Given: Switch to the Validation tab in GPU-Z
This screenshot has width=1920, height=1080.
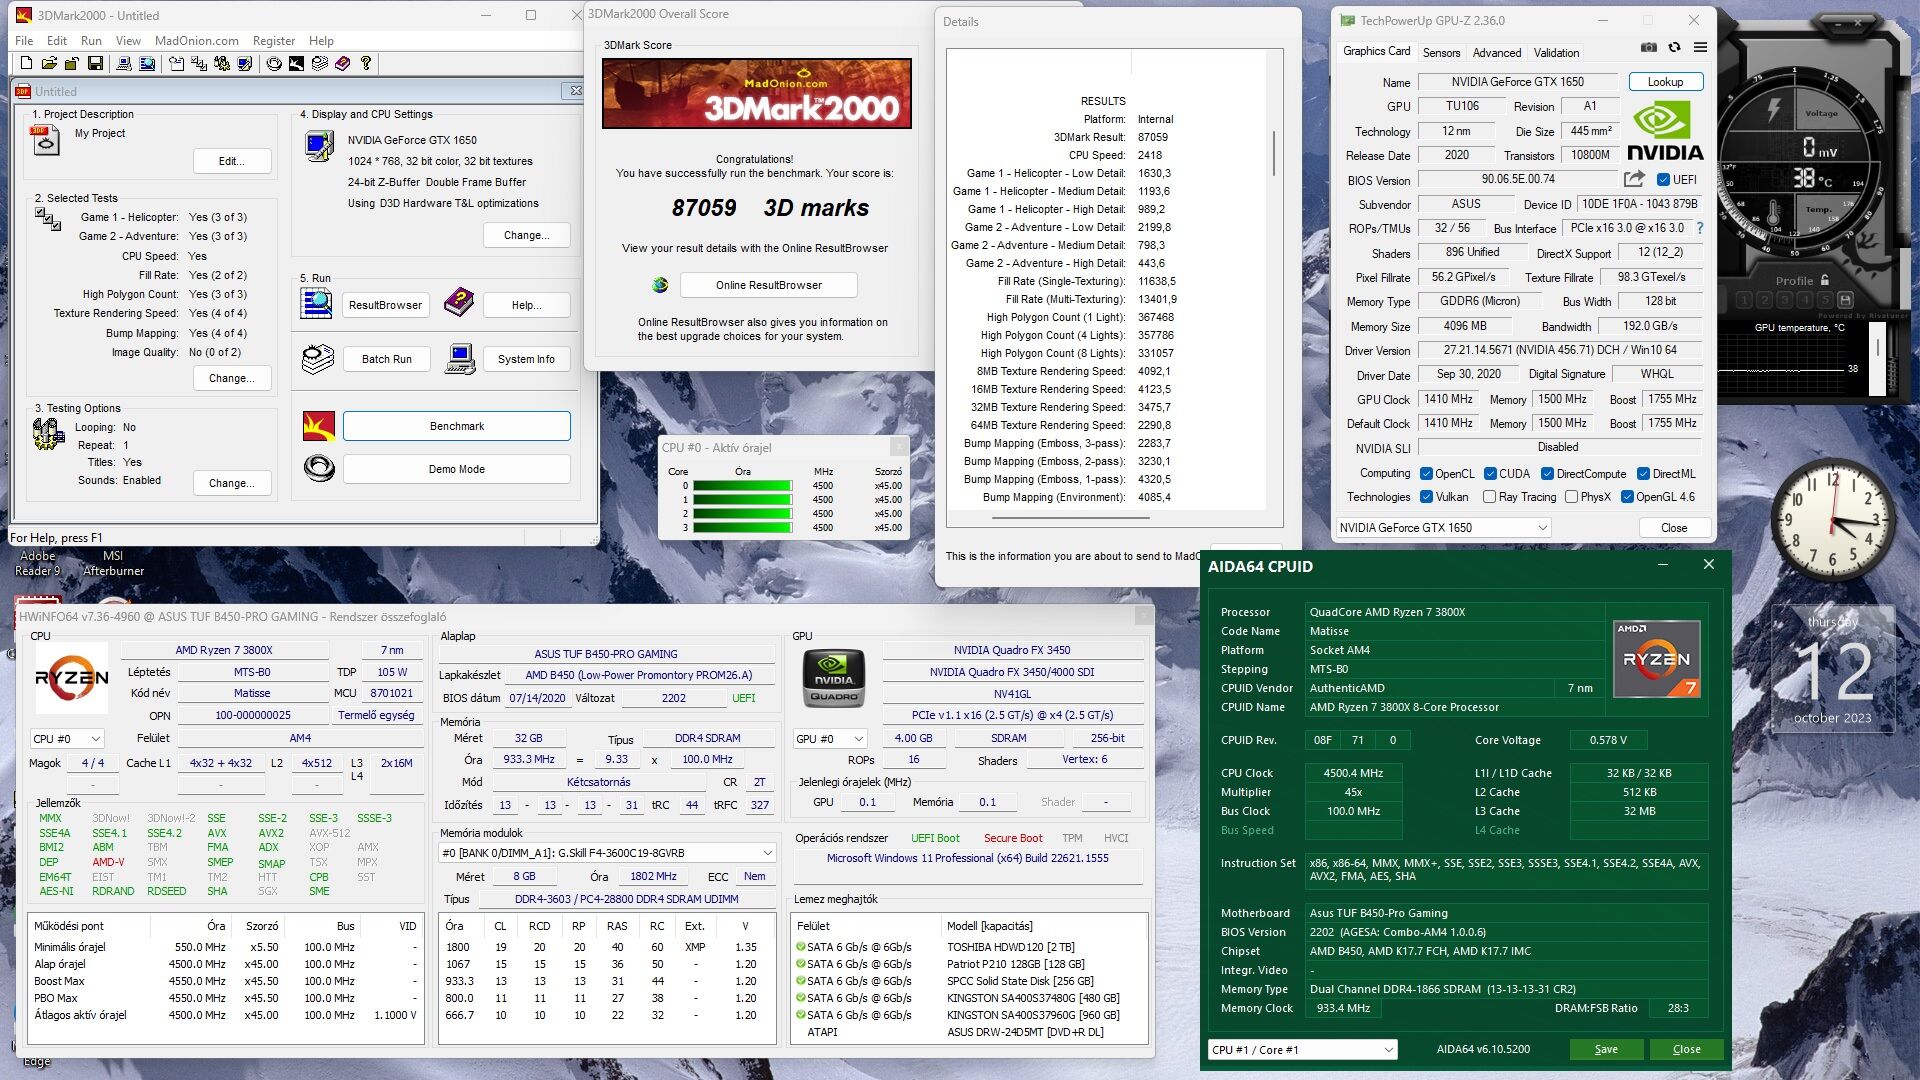Looking at the screenshot, I should [1556, 53].
